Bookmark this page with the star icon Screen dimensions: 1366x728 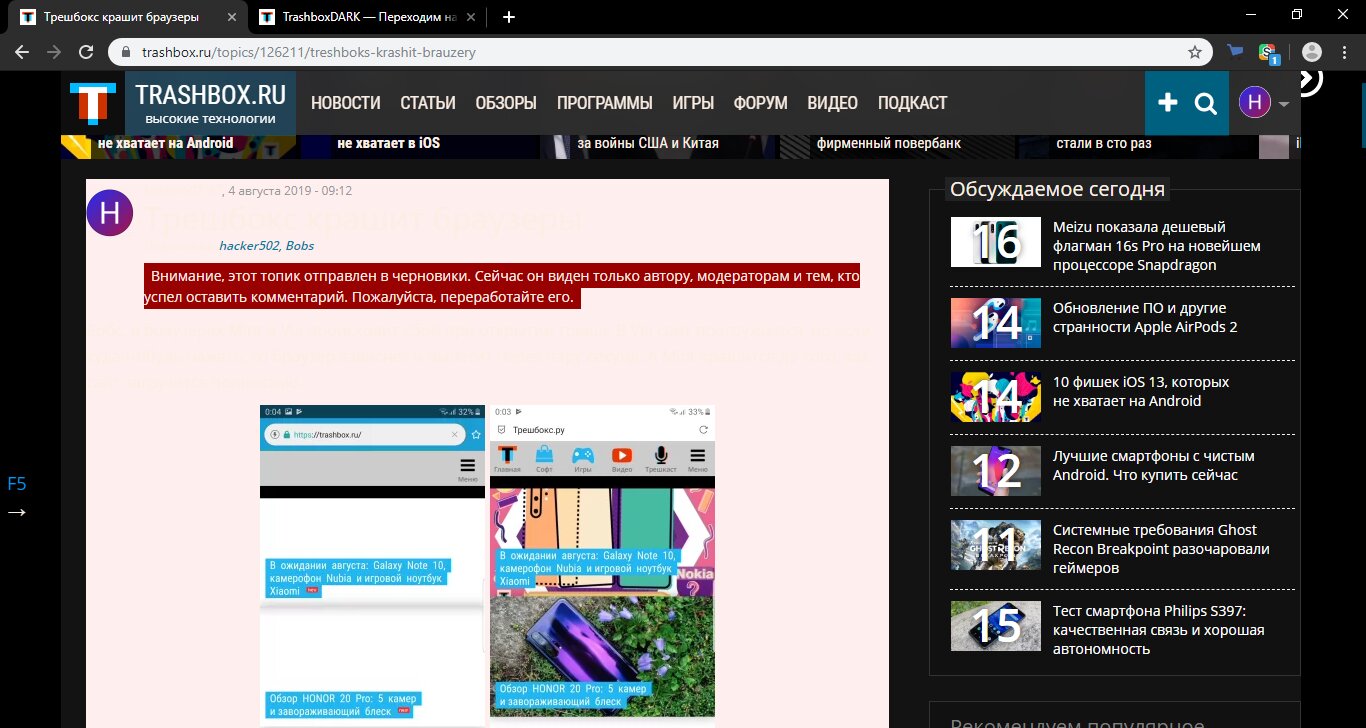tap(1194, 52)
